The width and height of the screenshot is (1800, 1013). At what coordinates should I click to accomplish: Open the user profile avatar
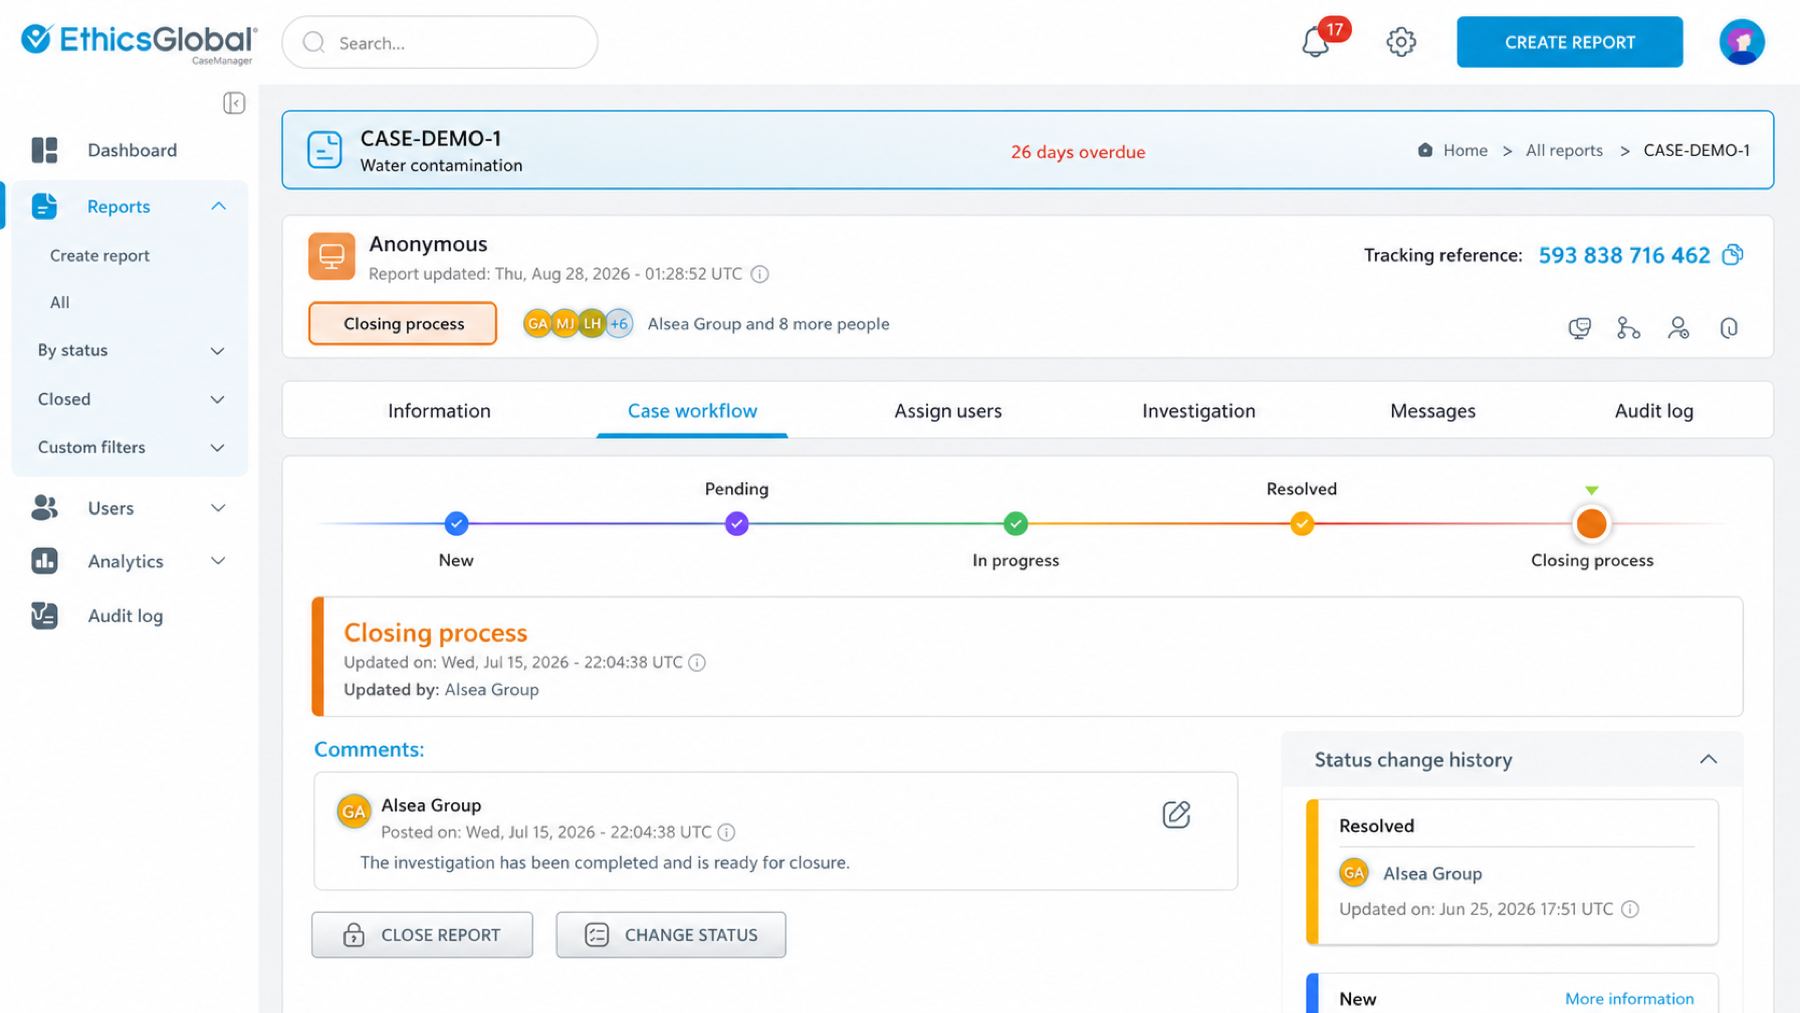click(1741, 42)
